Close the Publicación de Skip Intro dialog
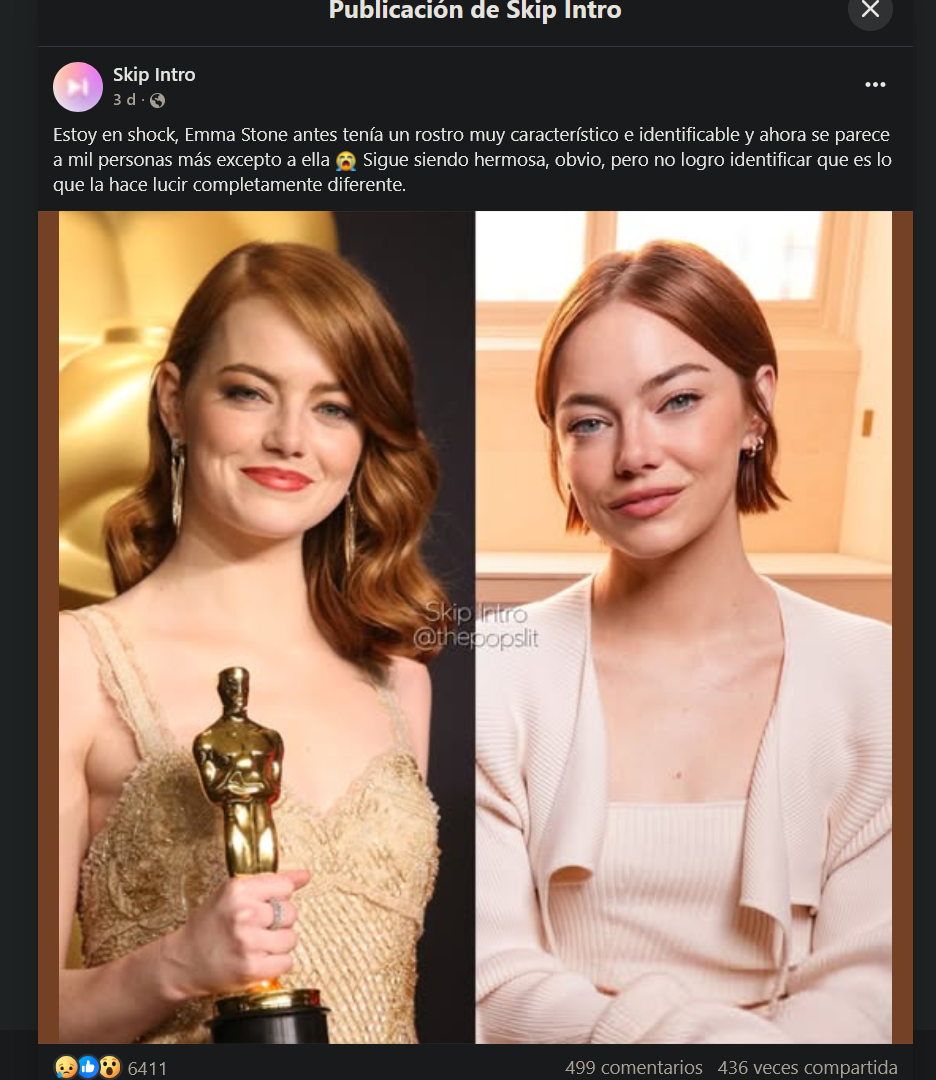The width and height of the screenshot is (936, 1080). click(870, 10)
